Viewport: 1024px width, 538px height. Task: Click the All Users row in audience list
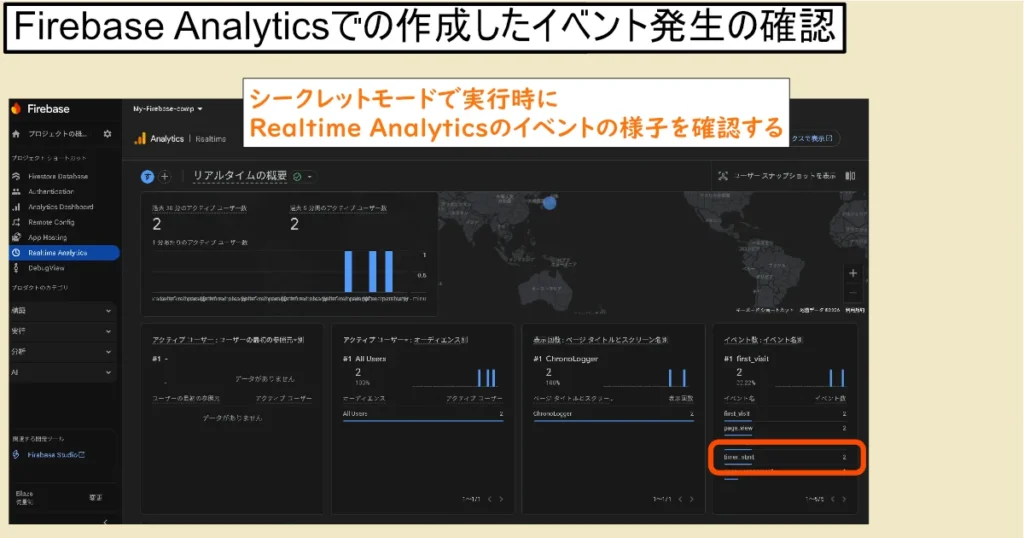(x=423, y=414)
